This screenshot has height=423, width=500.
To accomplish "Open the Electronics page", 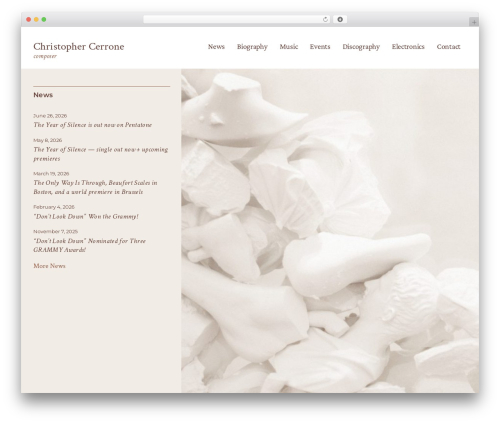I will coord(408,47).
